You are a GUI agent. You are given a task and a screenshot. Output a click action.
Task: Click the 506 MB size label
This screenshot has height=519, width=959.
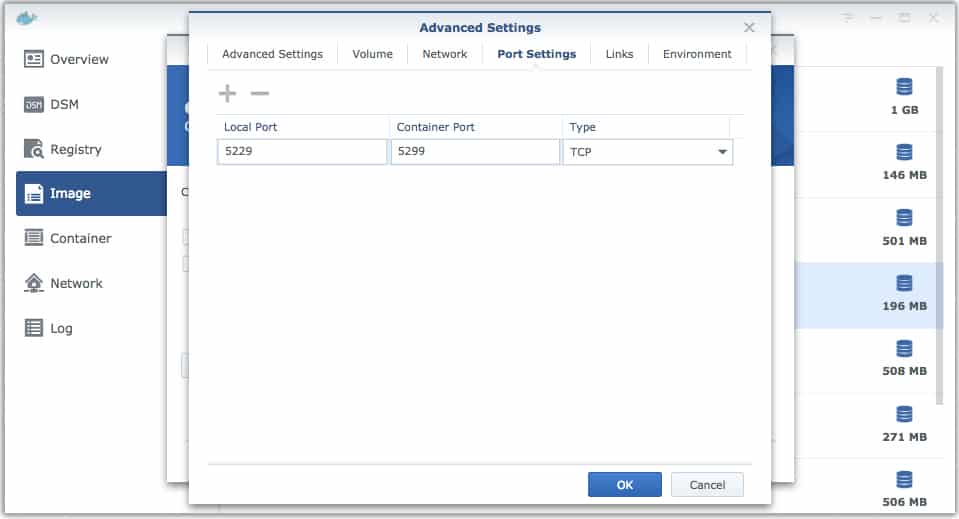coord(905,502)
